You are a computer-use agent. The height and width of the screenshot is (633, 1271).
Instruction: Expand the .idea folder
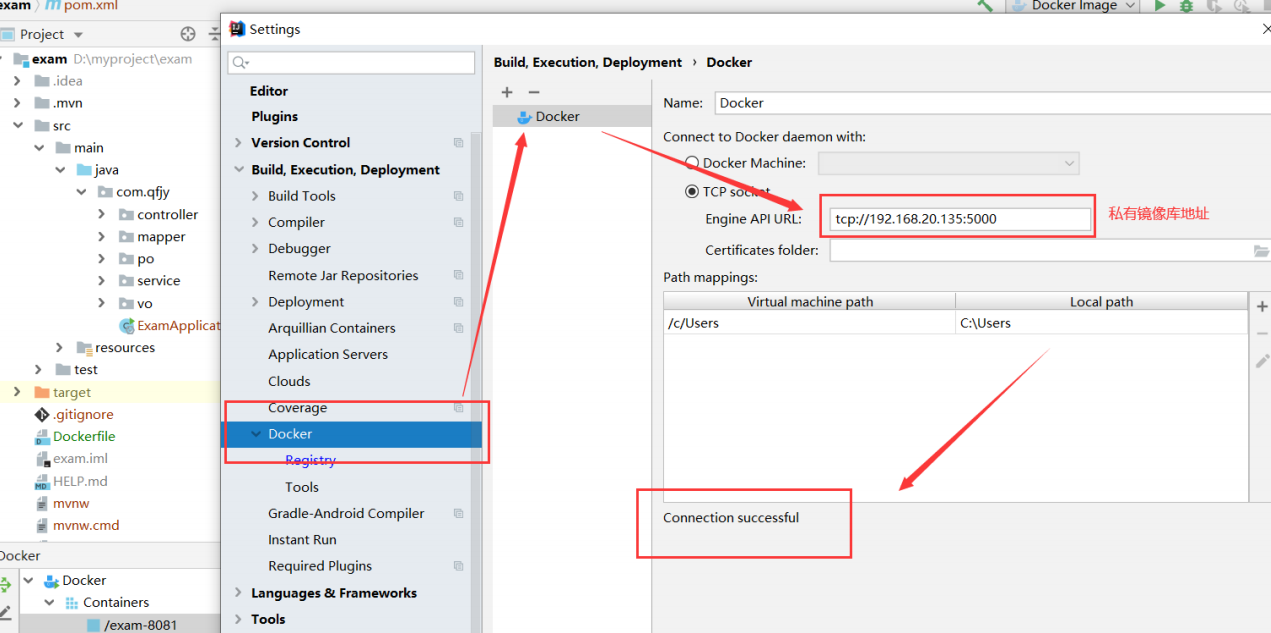click(x=17, y=81)
